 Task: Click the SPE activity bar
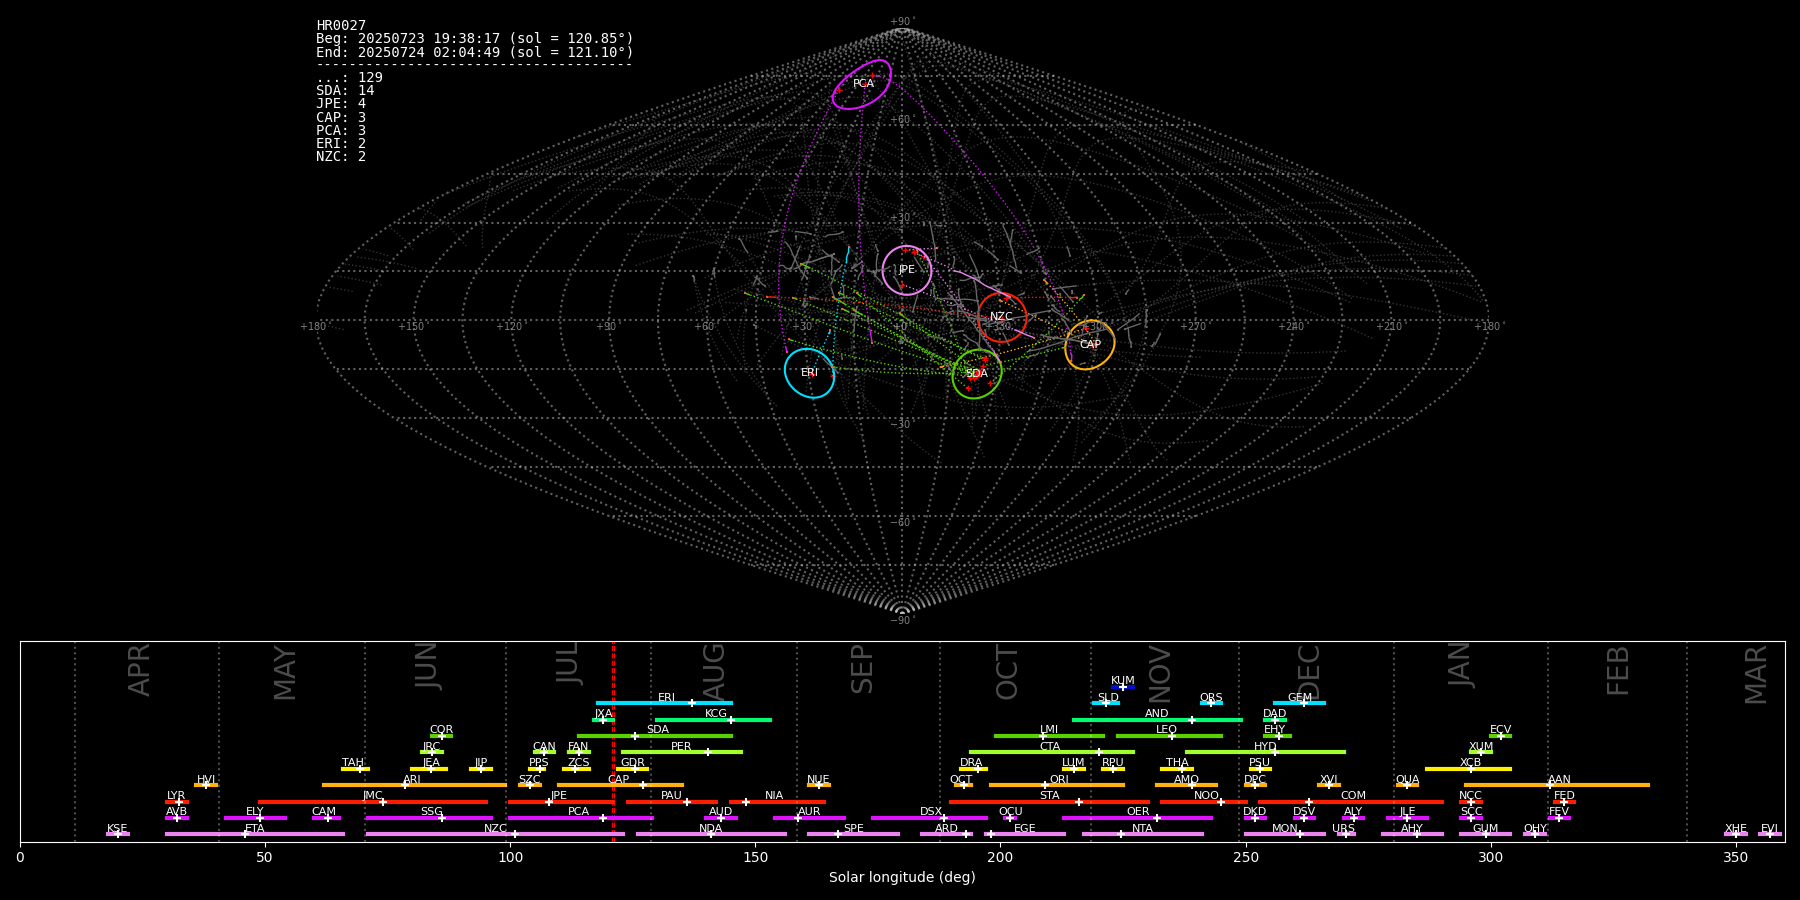click(x=853, y=834)
